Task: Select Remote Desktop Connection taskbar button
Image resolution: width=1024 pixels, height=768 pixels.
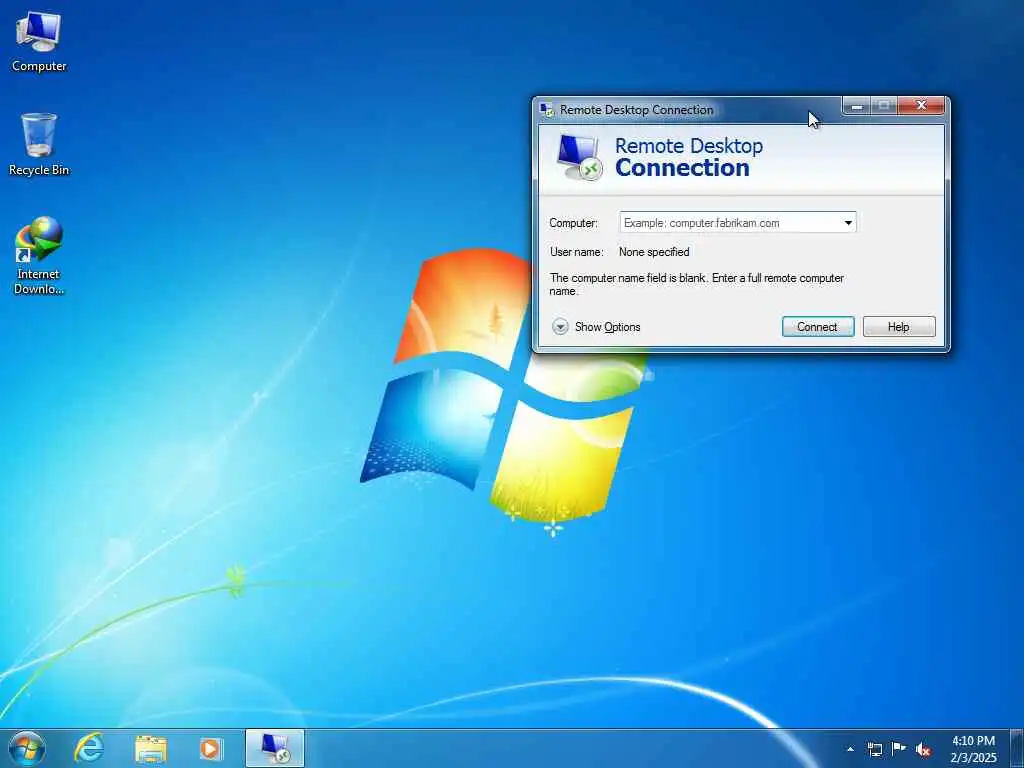Action: pos(275,748)
